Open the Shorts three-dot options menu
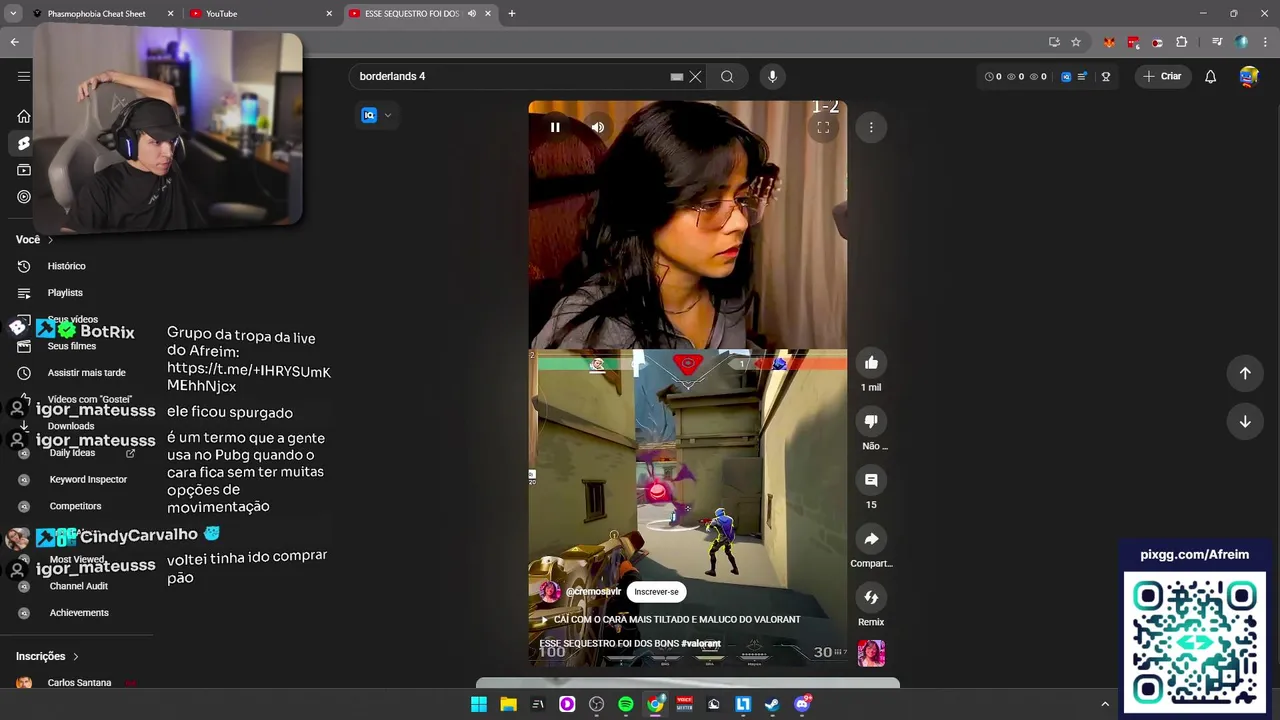This screenshot has width=1280, height=720. click(871, 127)
